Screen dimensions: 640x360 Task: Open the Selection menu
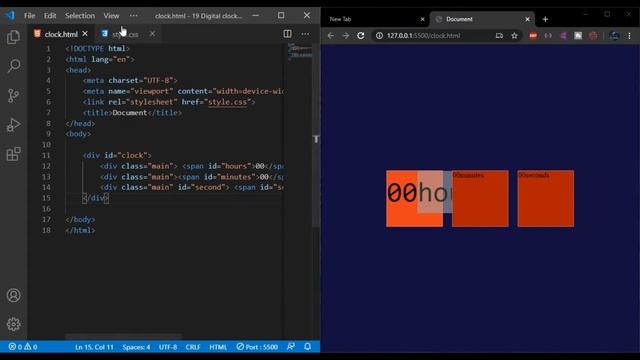(x=80, y=16)
